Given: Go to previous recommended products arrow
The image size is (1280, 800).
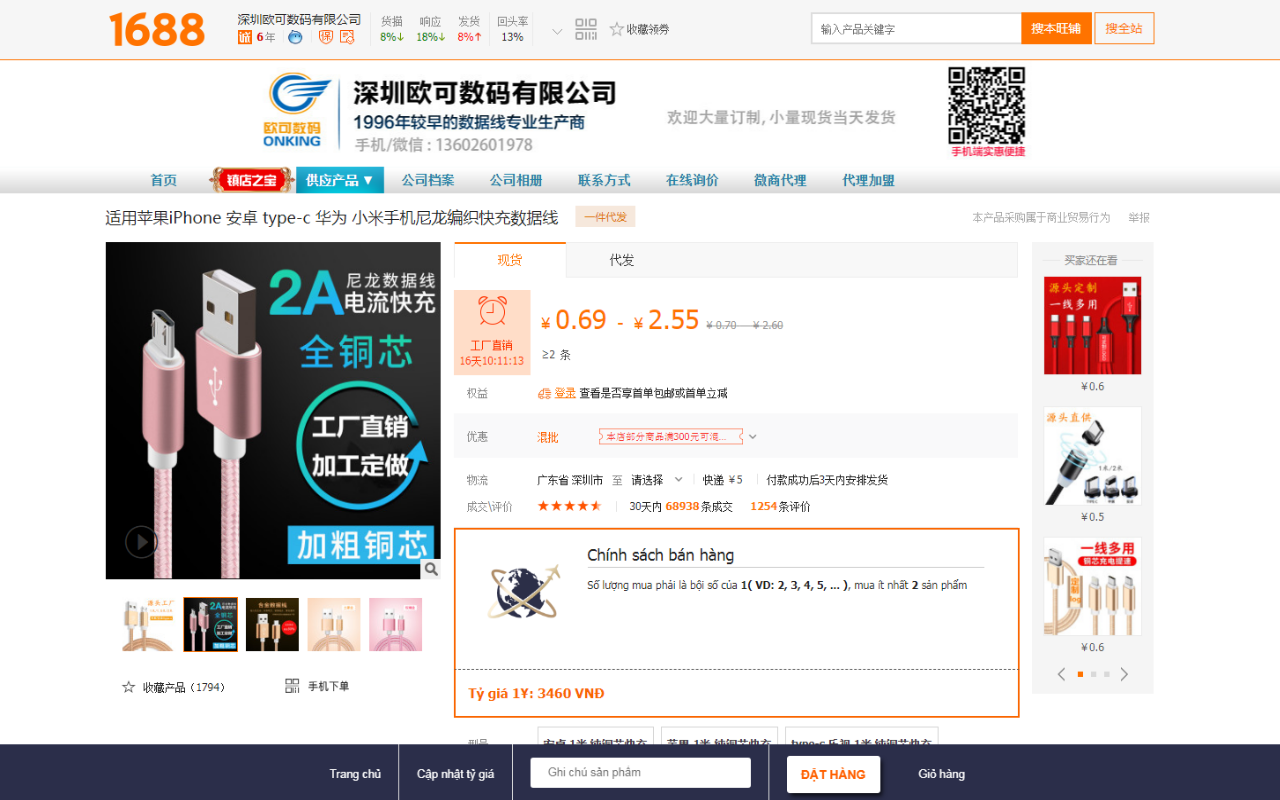Looking at the screenshot, I should pyautogui.click(x=1061, y=674).
